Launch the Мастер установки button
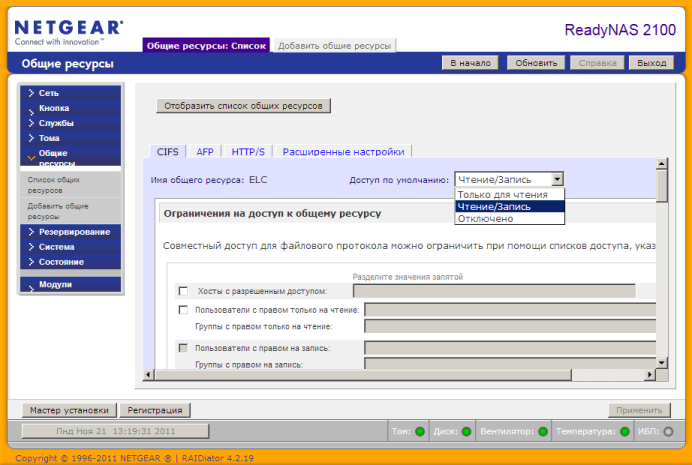 (x=69, y=410)
